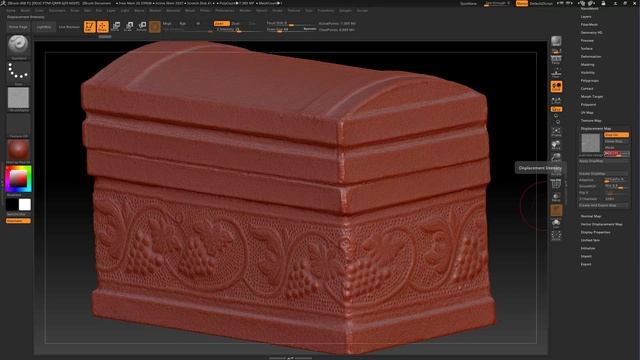Click the Live Boolean button
This screenshot has height=360, width=640.
pyautogui.click(x=69, y=27)
